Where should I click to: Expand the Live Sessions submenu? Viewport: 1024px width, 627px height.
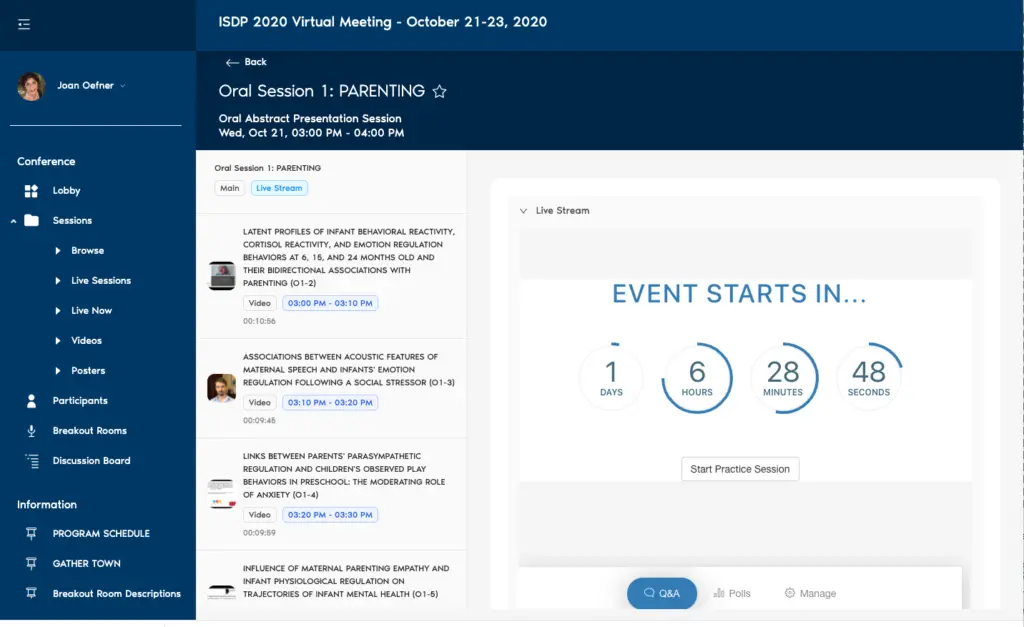click(x=58, y=281)
